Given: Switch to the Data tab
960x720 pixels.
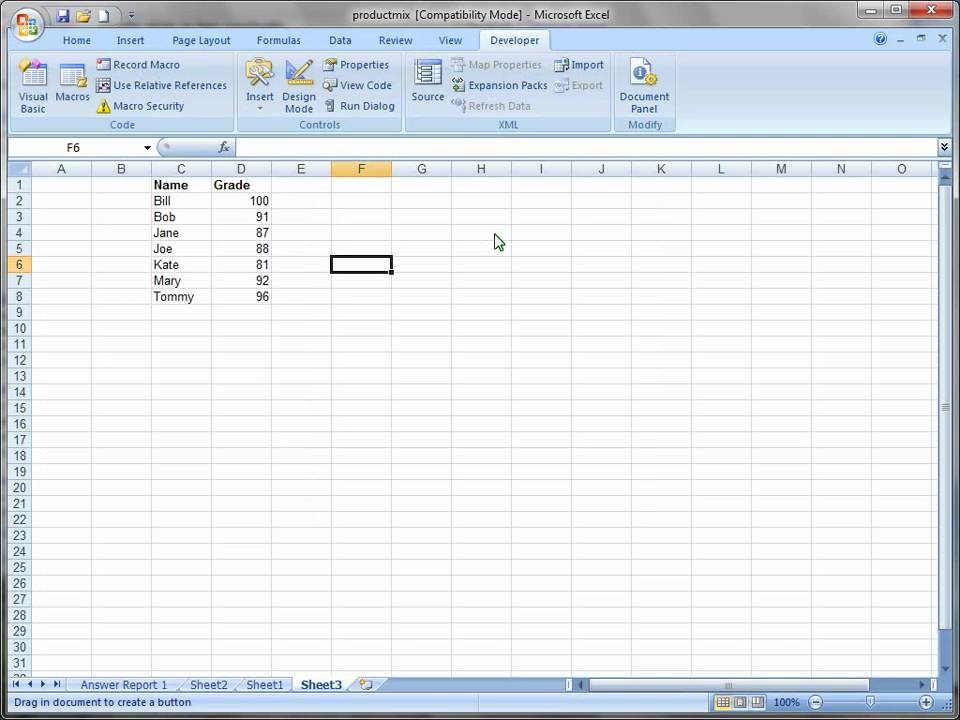Looking at the screenshot, I should click(x=340, y=40).
